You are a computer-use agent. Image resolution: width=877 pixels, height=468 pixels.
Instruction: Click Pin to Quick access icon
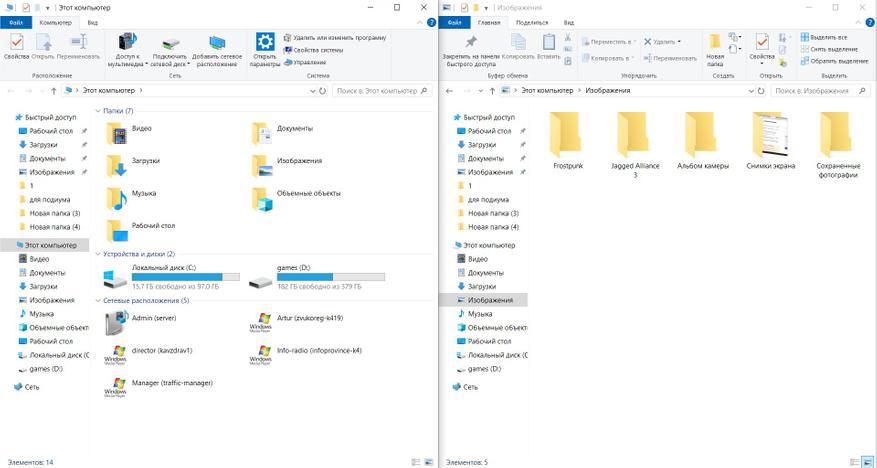pyautogui.click(x=471, y=42)
